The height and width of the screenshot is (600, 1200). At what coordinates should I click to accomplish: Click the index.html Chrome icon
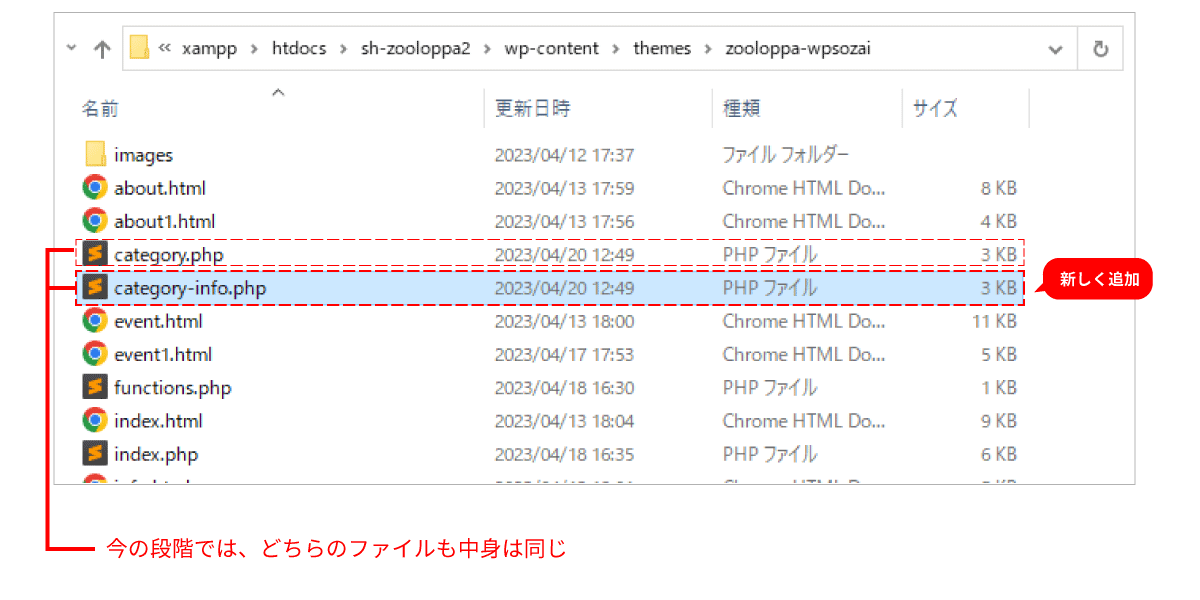[x=95, y=420]
